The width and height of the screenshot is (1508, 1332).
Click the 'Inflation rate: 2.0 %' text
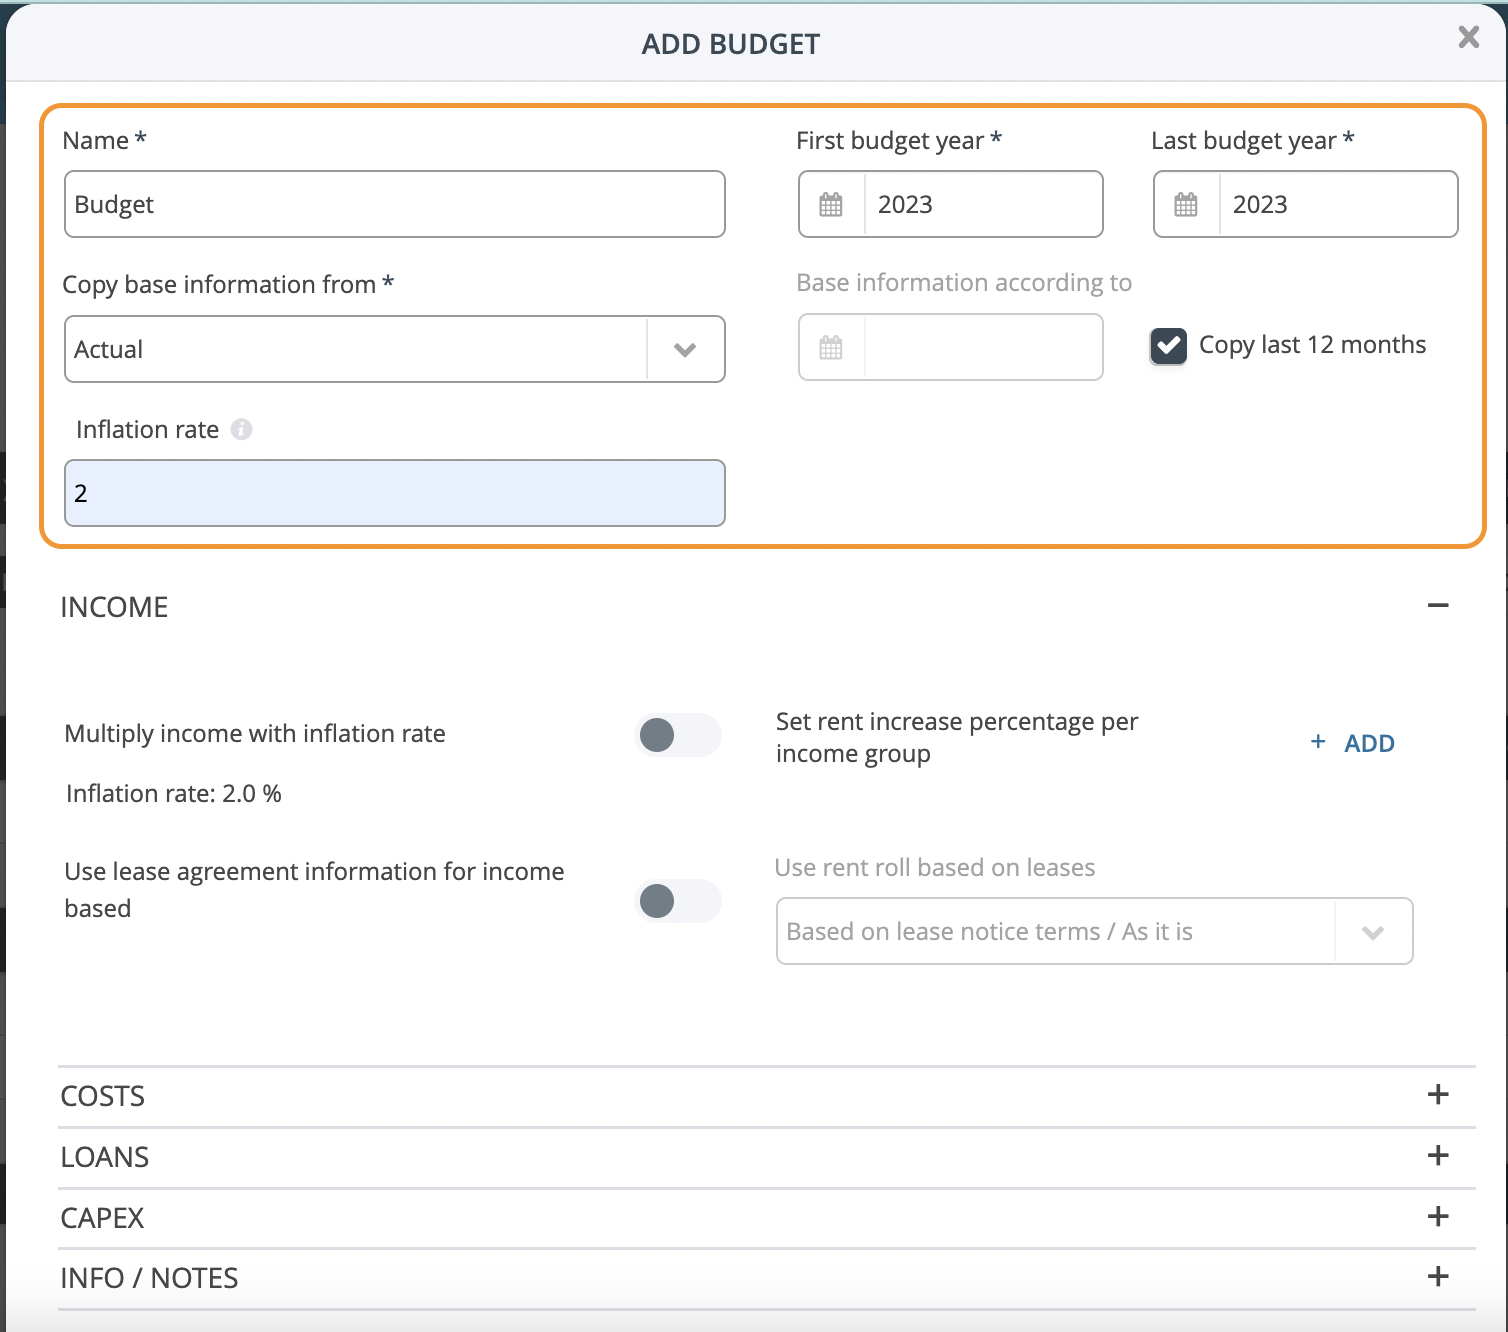click(174, 794)
